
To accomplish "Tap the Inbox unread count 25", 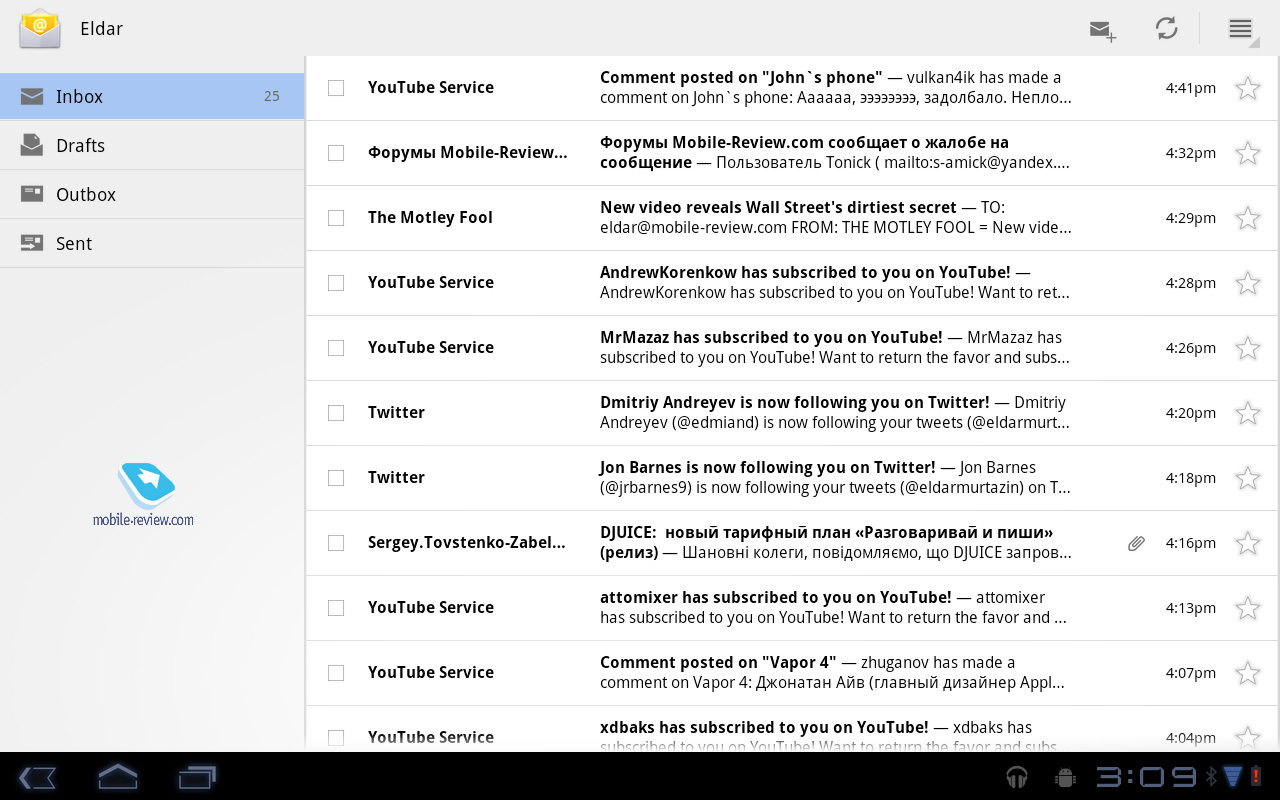I will click(272, 96).
